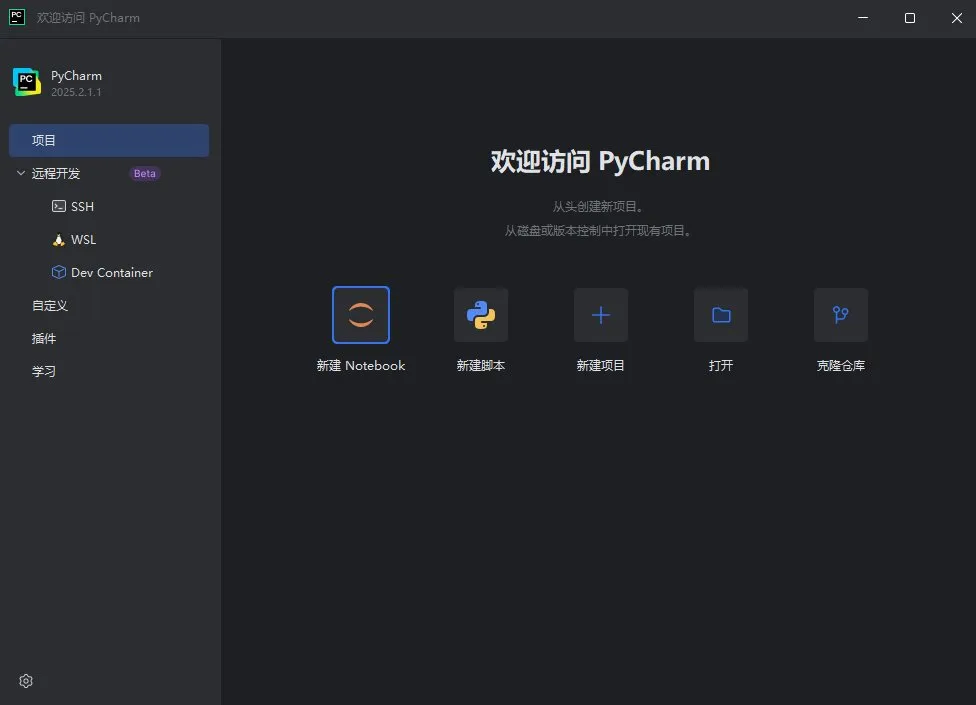The image size is (976, 705).
Task: Click the 打开 label
Action: point(721,365)
